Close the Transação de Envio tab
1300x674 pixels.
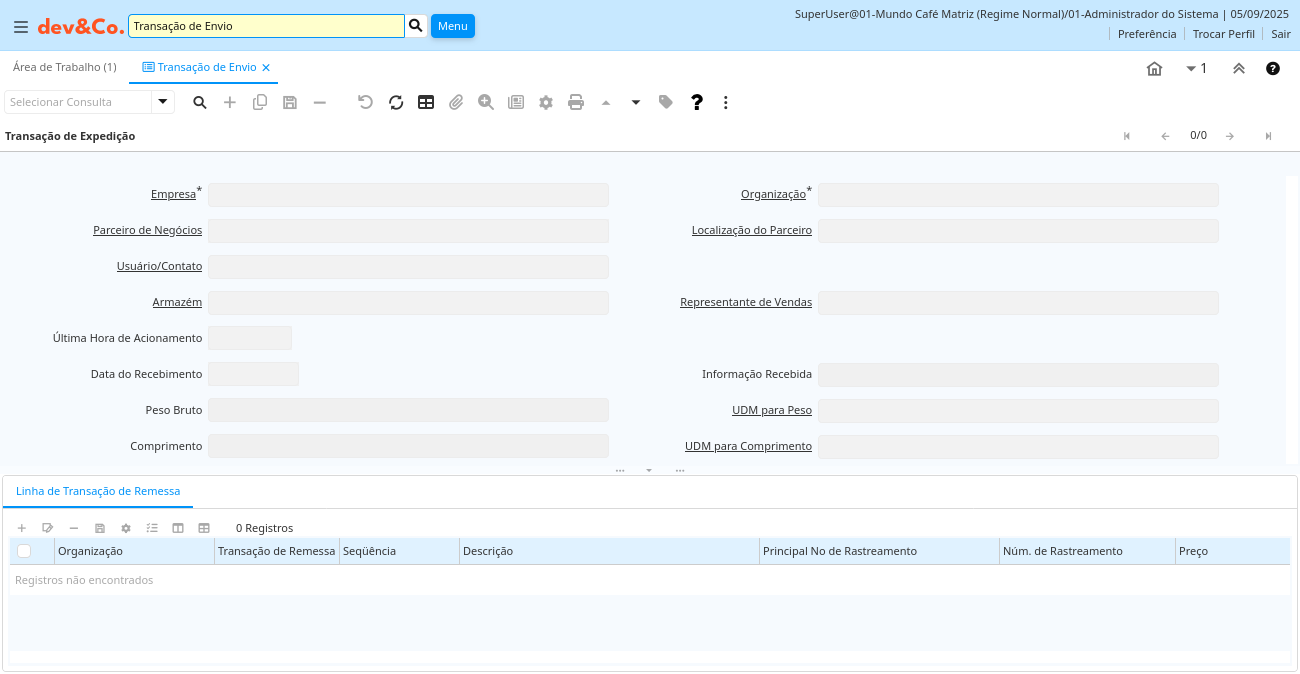[x=266, y=68]
